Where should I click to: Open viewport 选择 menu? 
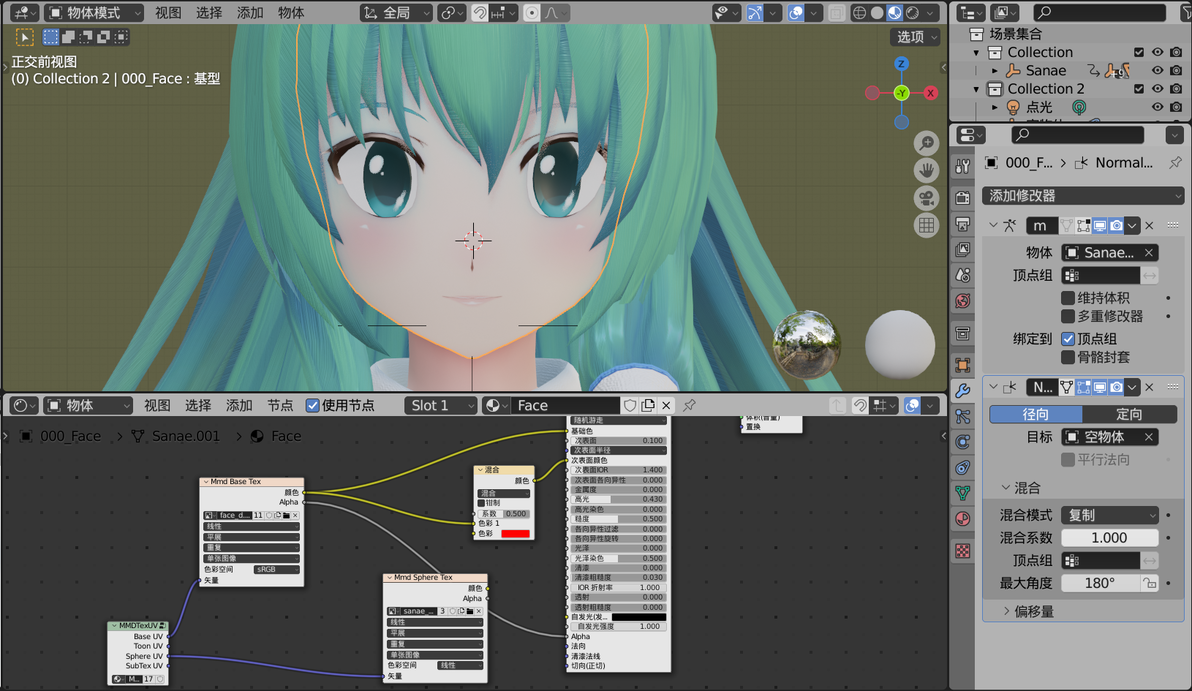coord(209,13)
